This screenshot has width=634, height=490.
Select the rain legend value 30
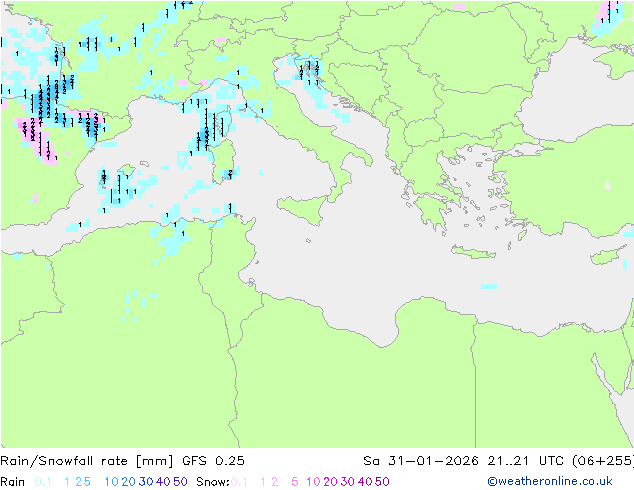click(146, 482)
